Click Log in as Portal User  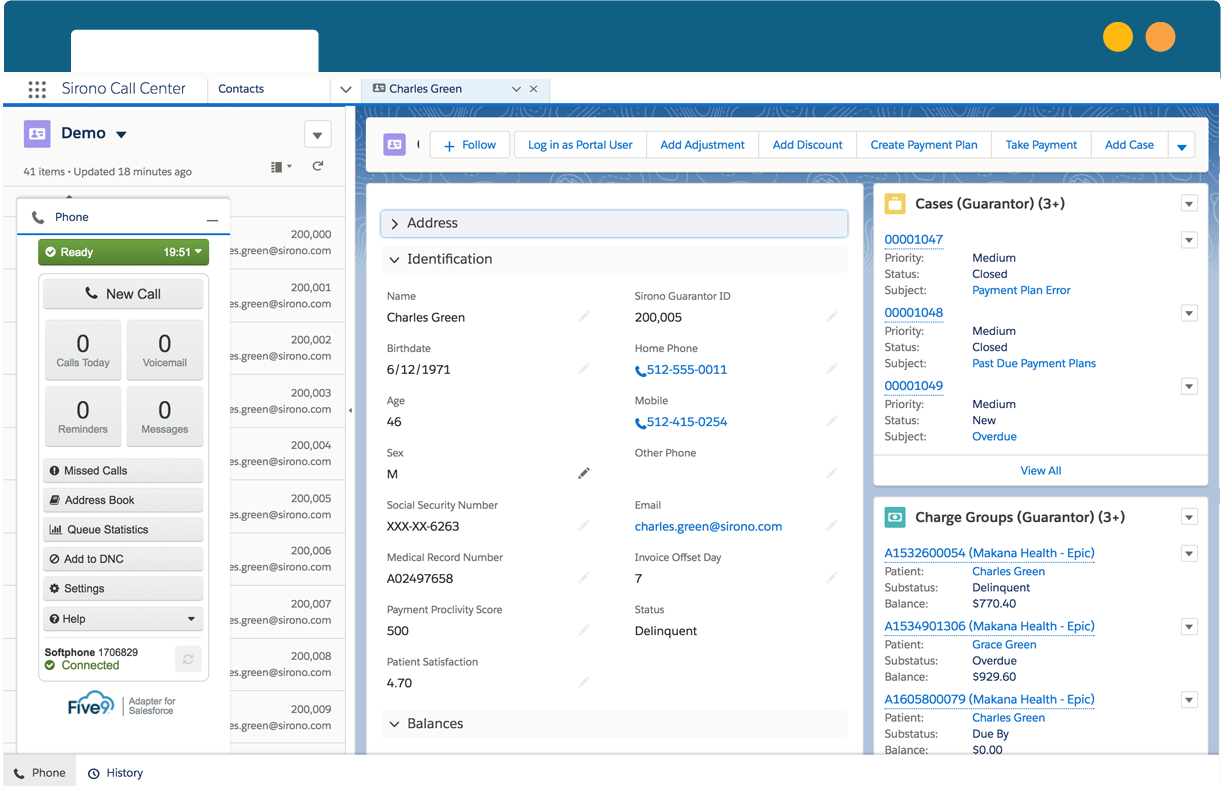pyautogui.click(x=580, y=145)
